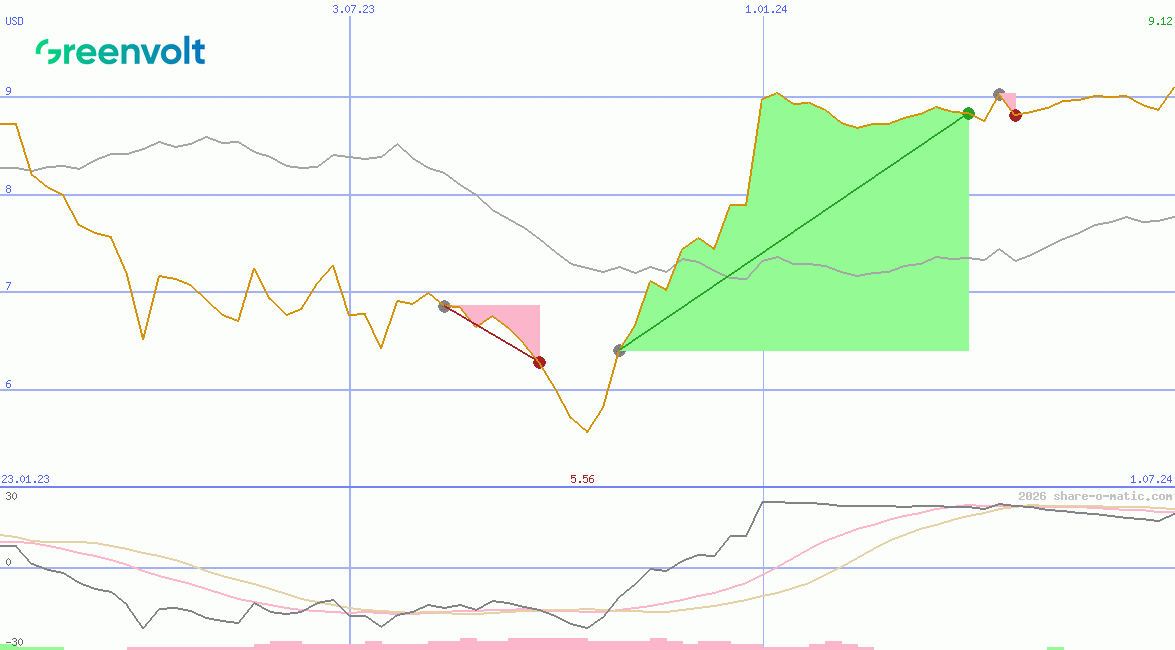Click the 9.12 latest price label
This screenshot has height=650, width=1175.
[1160, 21]
